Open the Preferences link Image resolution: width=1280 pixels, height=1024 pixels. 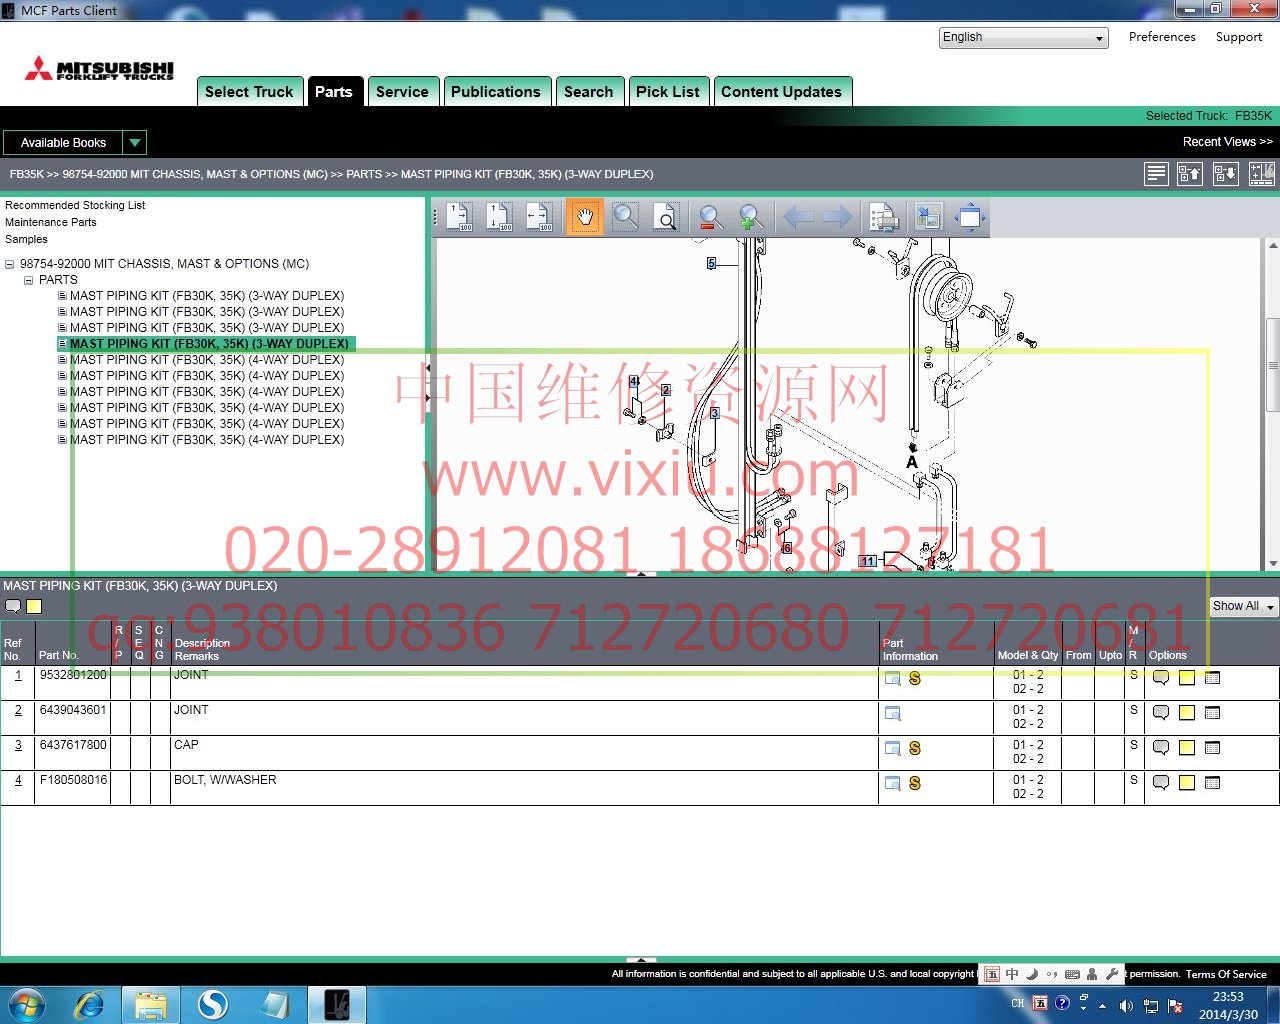tap(1161, 37)
